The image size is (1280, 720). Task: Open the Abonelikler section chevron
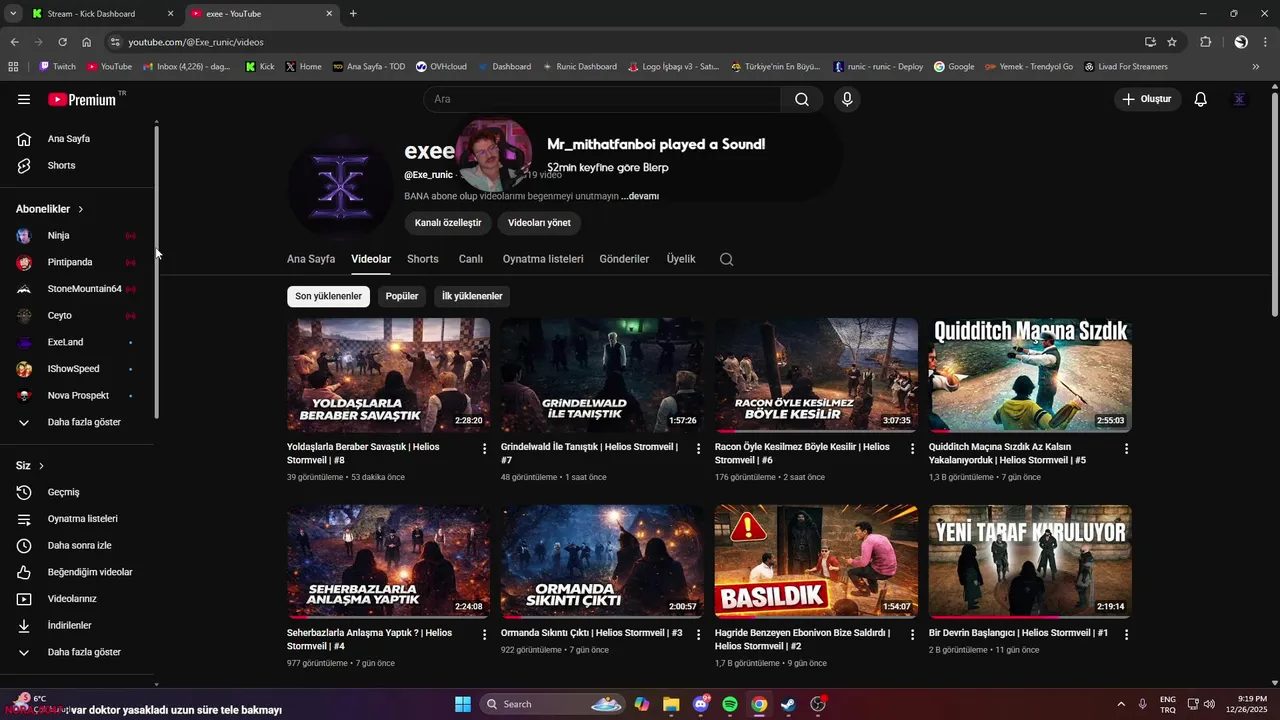(81, 209)
